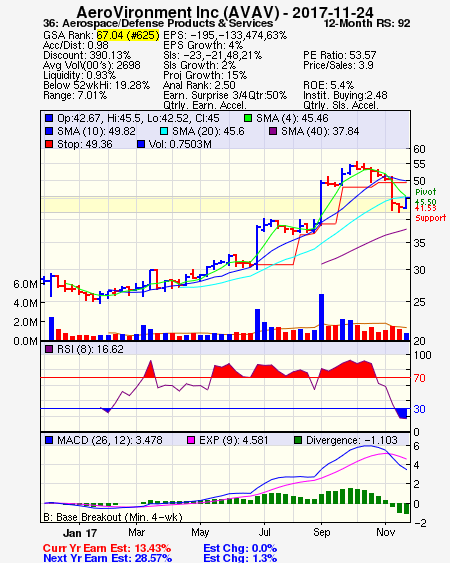Click the EPS Growth: 4% text
The width and height of the screenshot is (450, 563).
click(x=203, y=45)
